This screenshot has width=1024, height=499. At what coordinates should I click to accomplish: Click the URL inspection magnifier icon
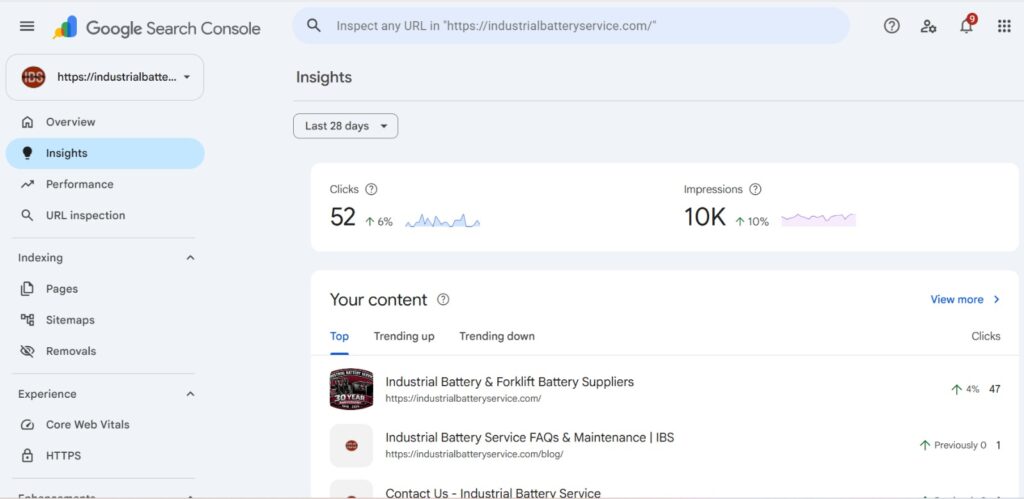(x=27, y=216)
